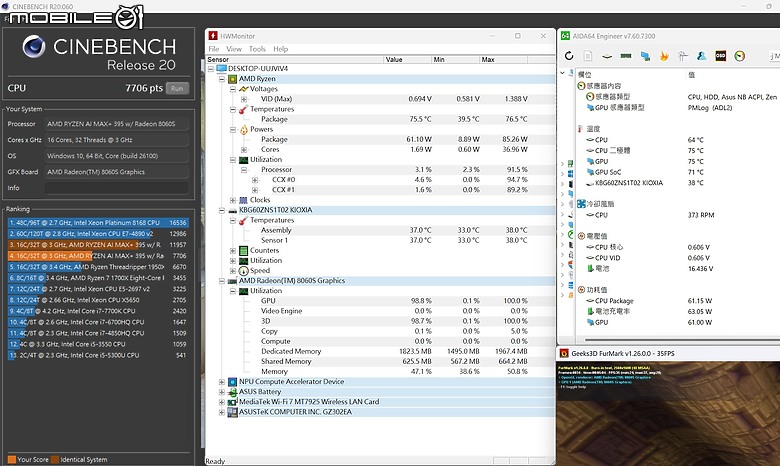Expand the NPU Compute Accelerator Device node
Image resolution: width=780 pixels, height=466 pixels.
tap(222, 381)
